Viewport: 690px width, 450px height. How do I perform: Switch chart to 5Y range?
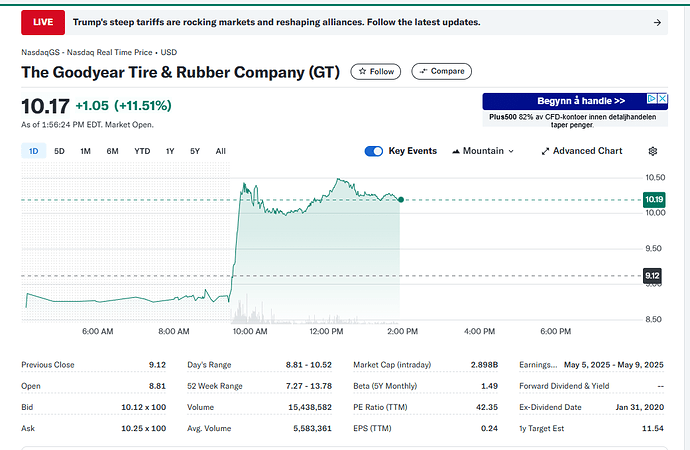point(195,151)
